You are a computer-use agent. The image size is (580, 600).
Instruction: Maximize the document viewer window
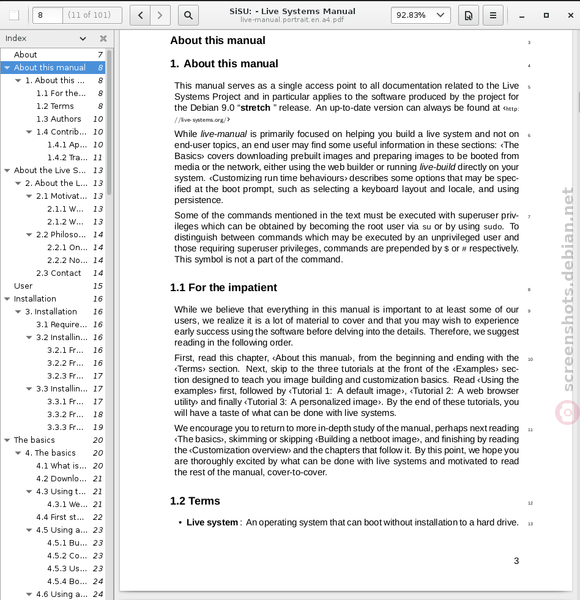tap(546, 15)
